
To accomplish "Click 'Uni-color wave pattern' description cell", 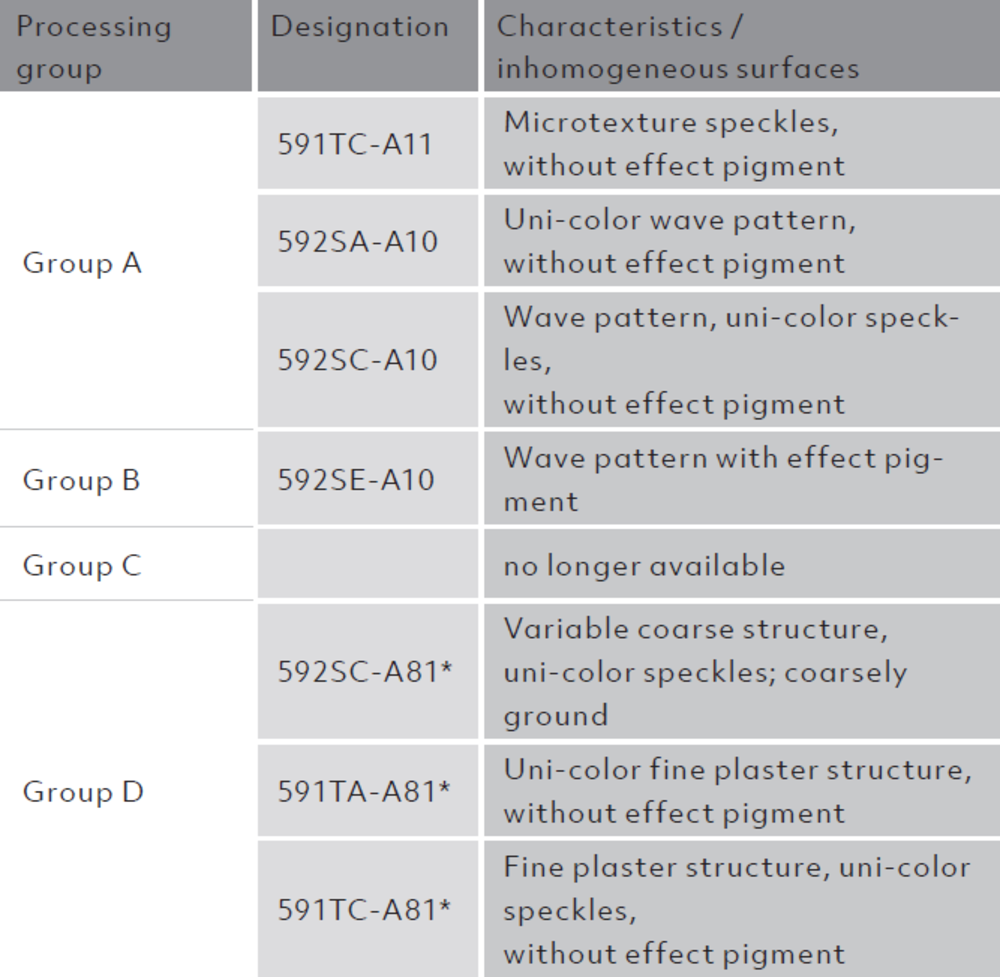I will (x=679, y=241).
